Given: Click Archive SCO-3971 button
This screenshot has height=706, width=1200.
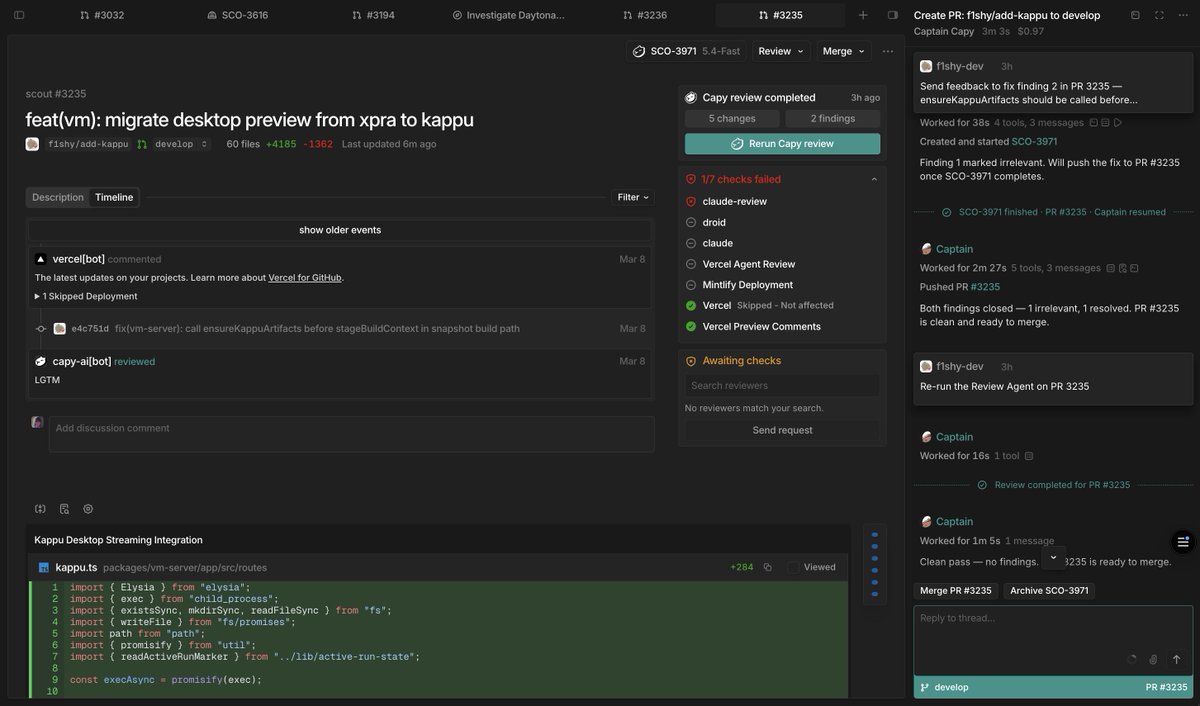Looking at the screenshot, I should click(1048, 590).
